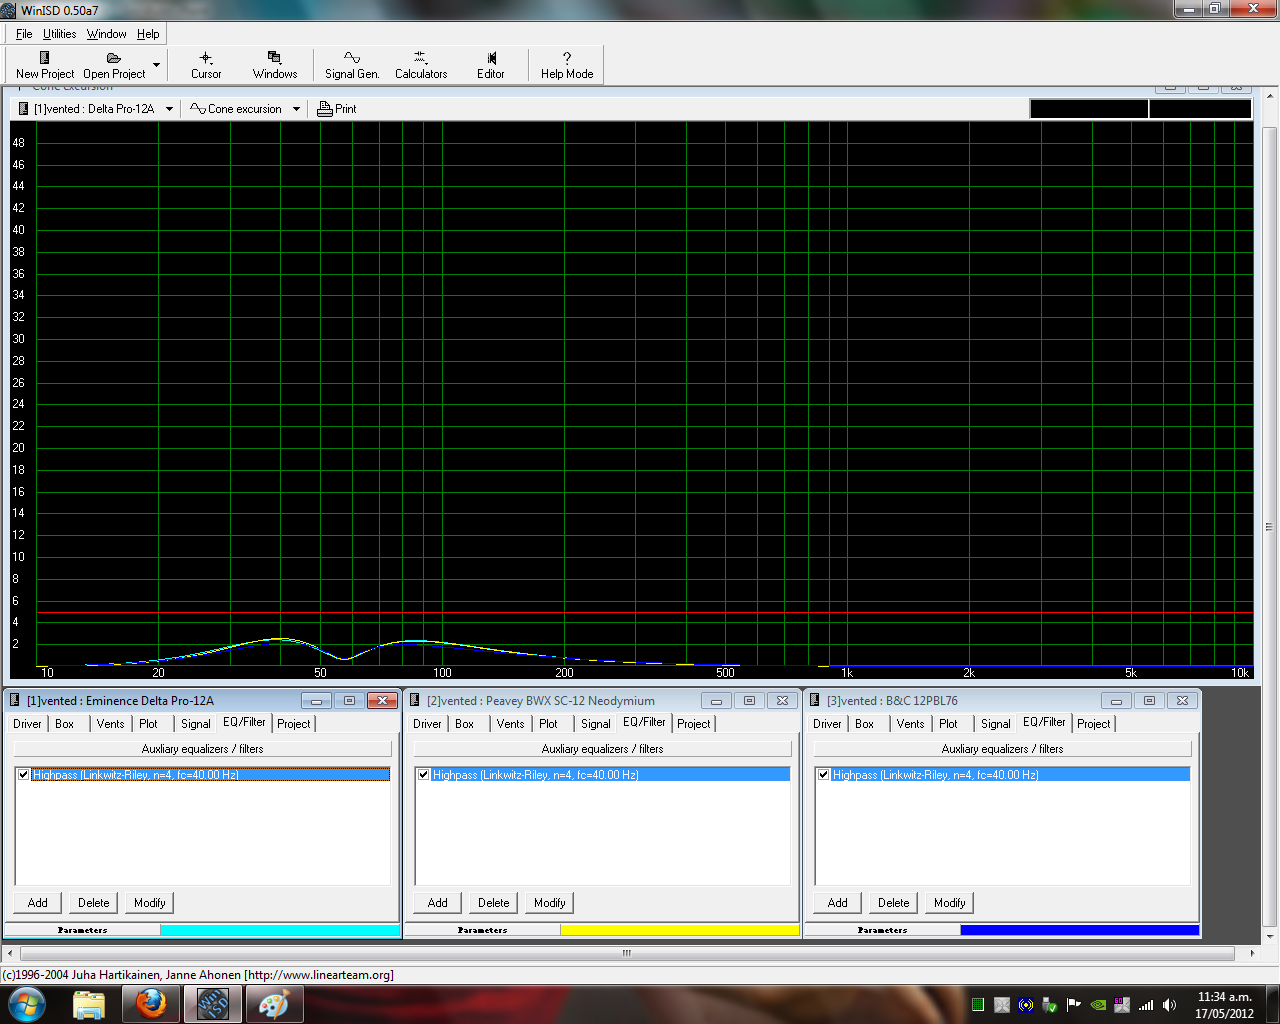Switch to Vents tab in Eminence project
The image size is (1280, 1024).
110,724
